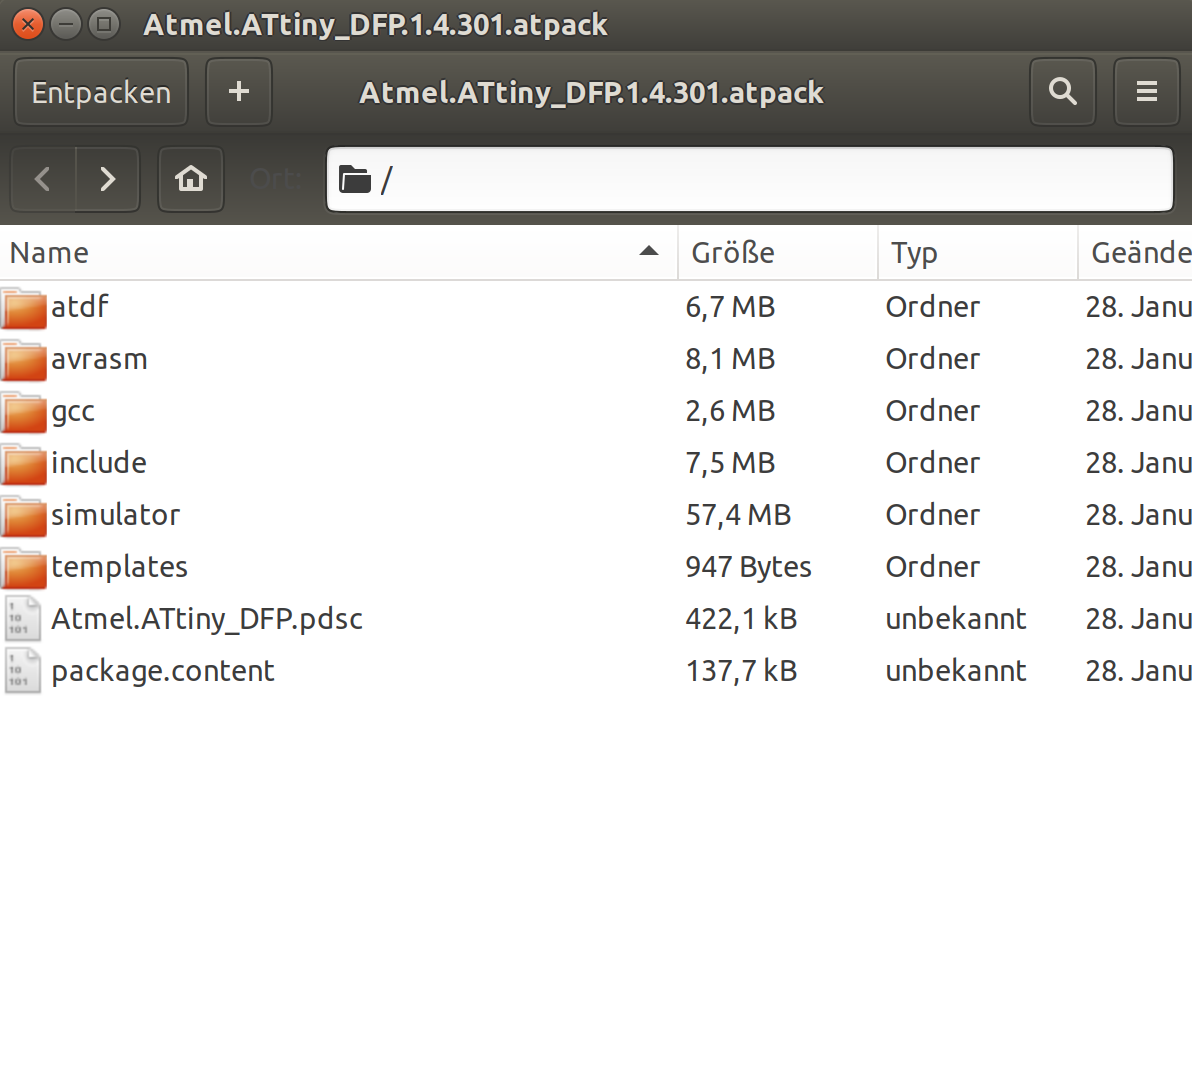1192x1080 pixels.
Task: Go to home location icon
Action: (191, 179)
